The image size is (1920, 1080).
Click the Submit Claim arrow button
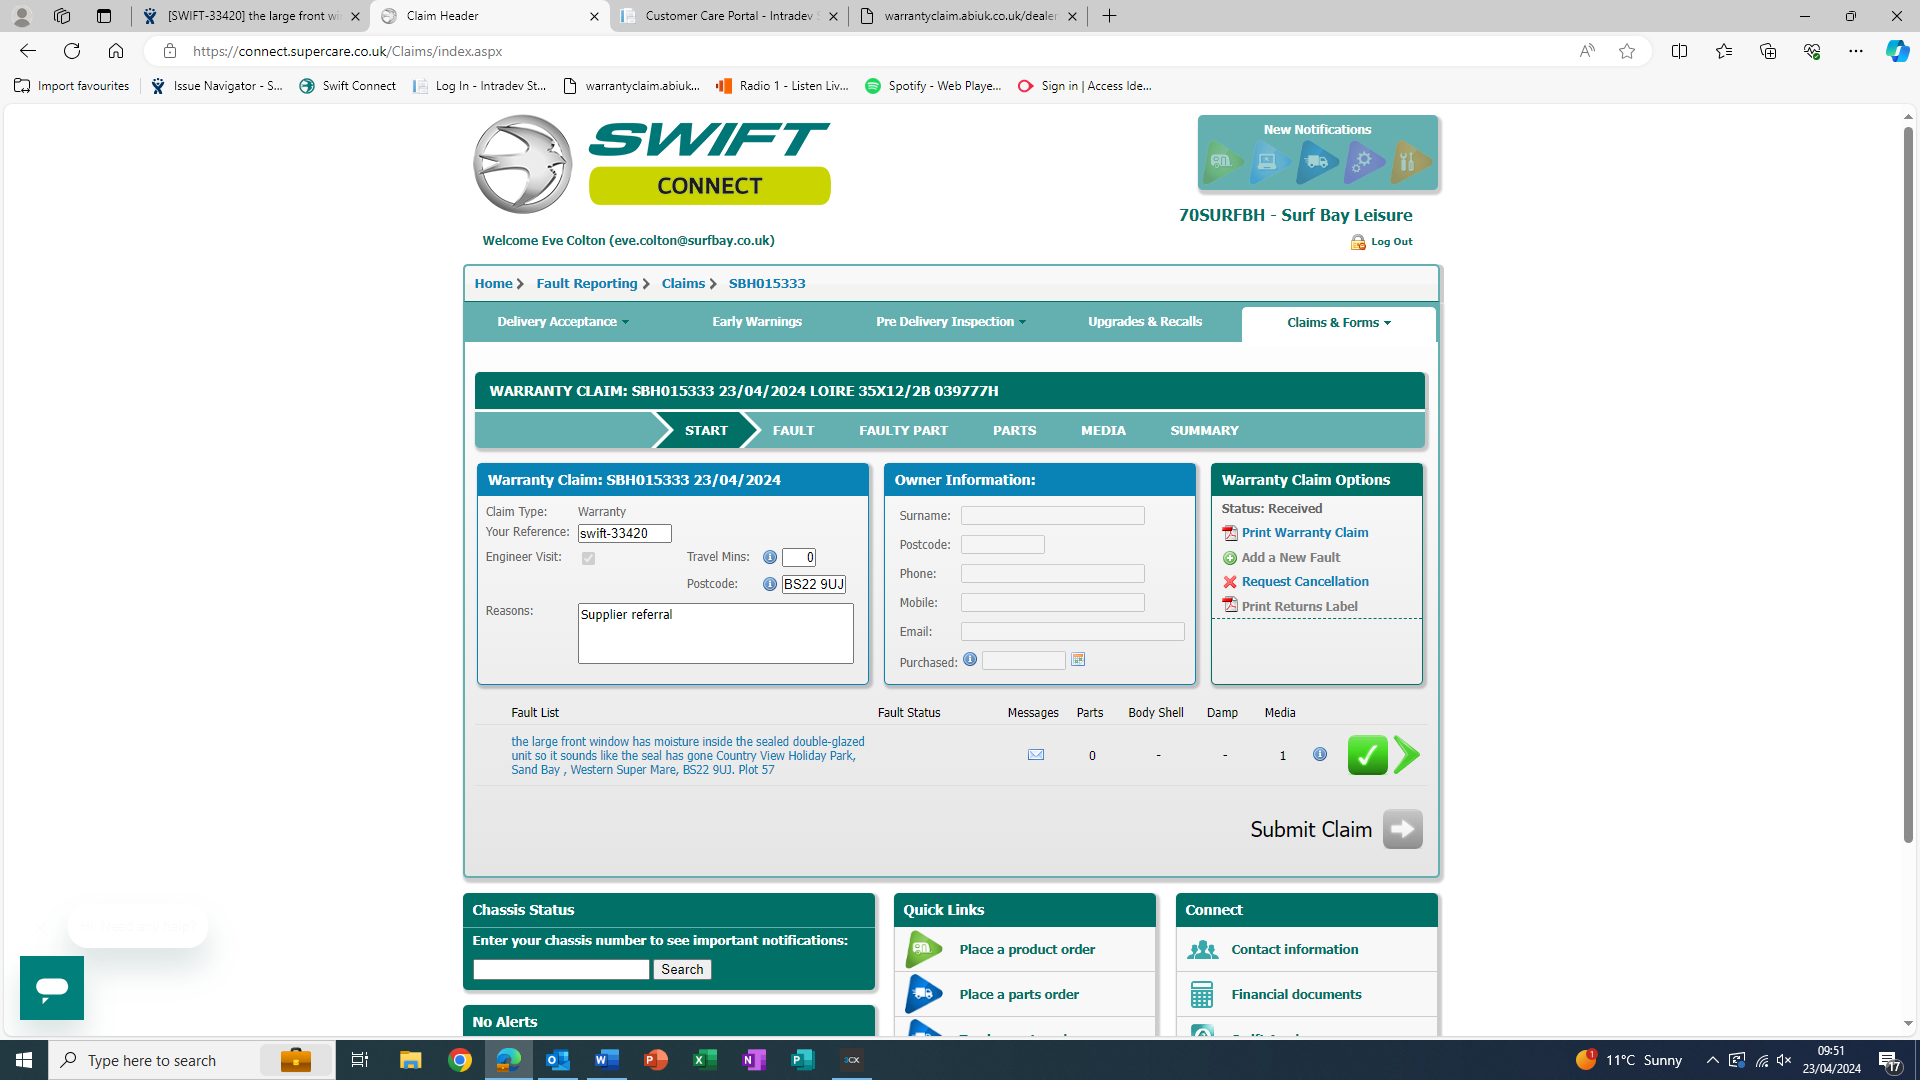[1402, 829]
